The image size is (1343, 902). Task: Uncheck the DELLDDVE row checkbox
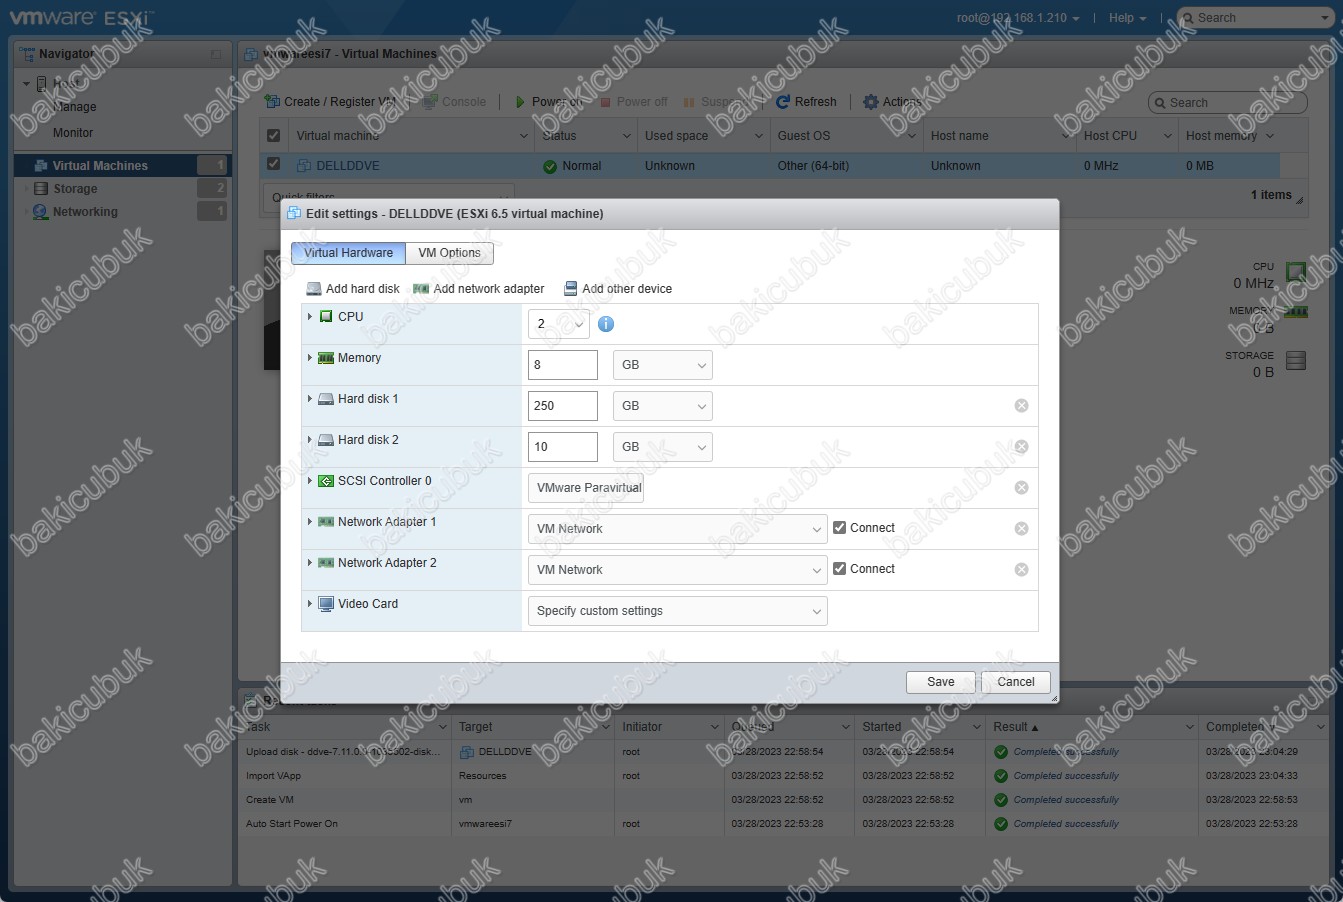273,164
